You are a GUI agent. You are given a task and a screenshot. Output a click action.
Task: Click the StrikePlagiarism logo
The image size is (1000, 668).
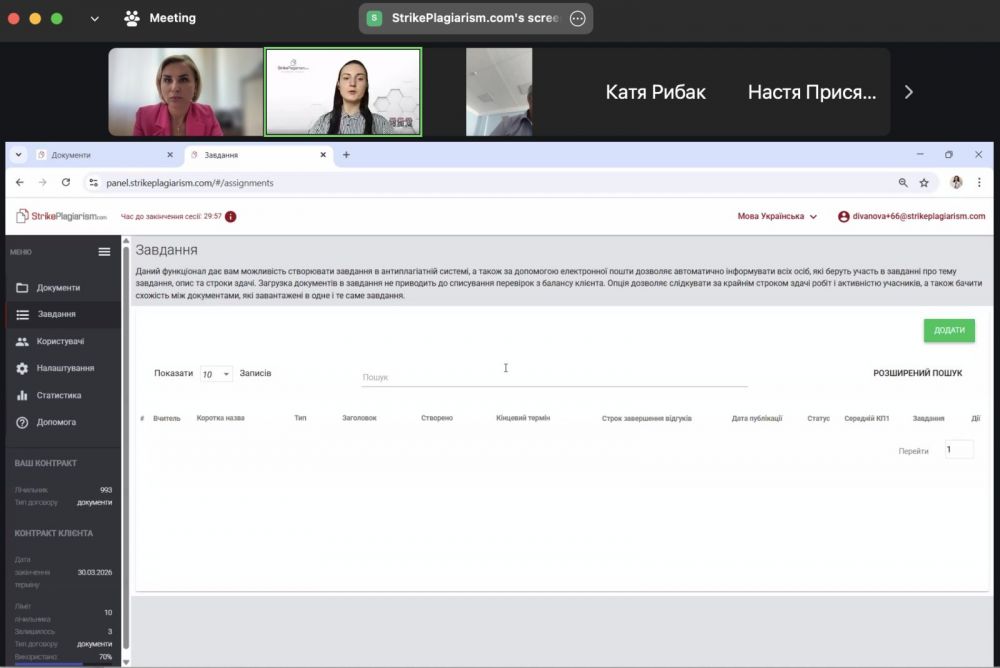click(x=61, y=216)
